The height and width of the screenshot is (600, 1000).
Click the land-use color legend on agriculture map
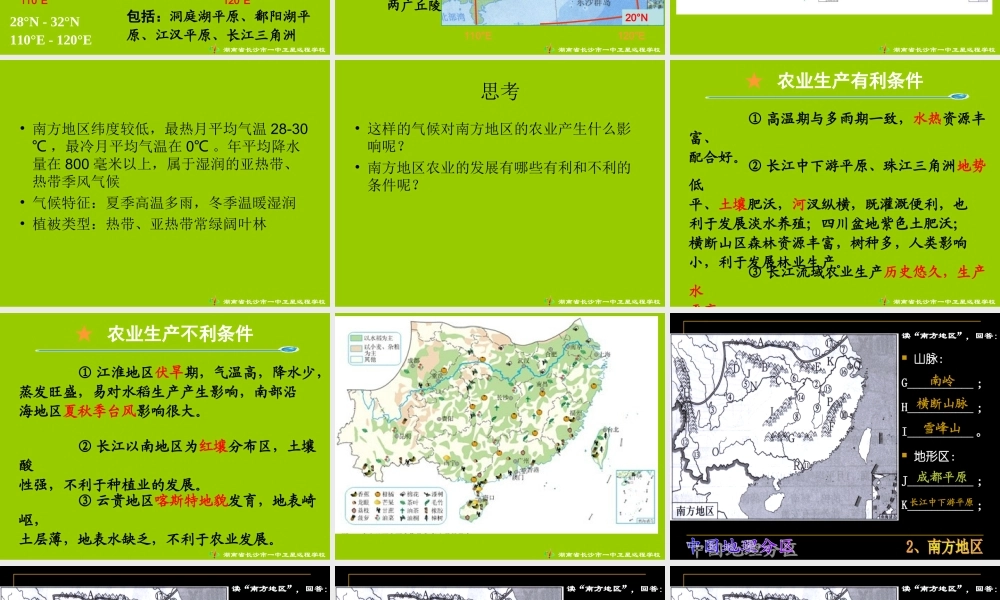pos(375,349)
